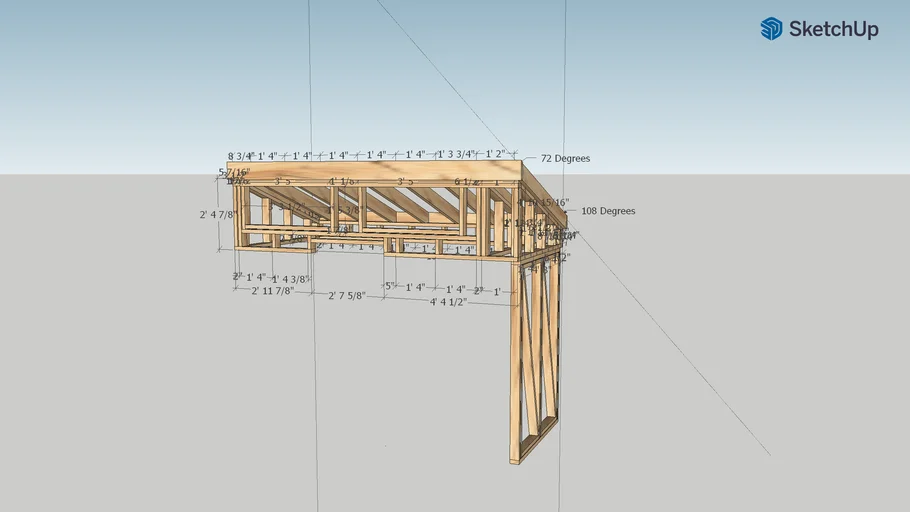Select the 72 Degrees angle label

(565, 159)
